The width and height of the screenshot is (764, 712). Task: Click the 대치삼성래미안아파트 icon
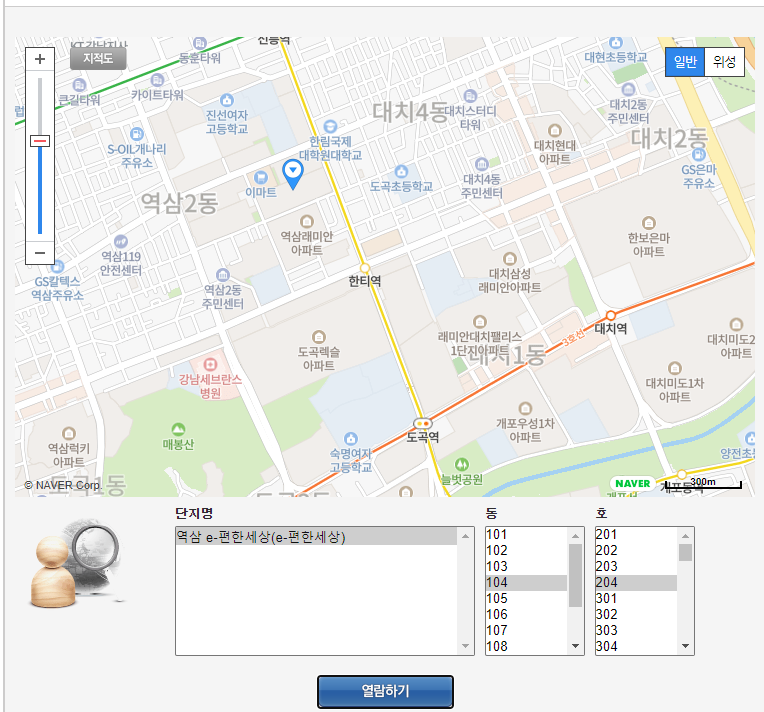tap(510, 258)
